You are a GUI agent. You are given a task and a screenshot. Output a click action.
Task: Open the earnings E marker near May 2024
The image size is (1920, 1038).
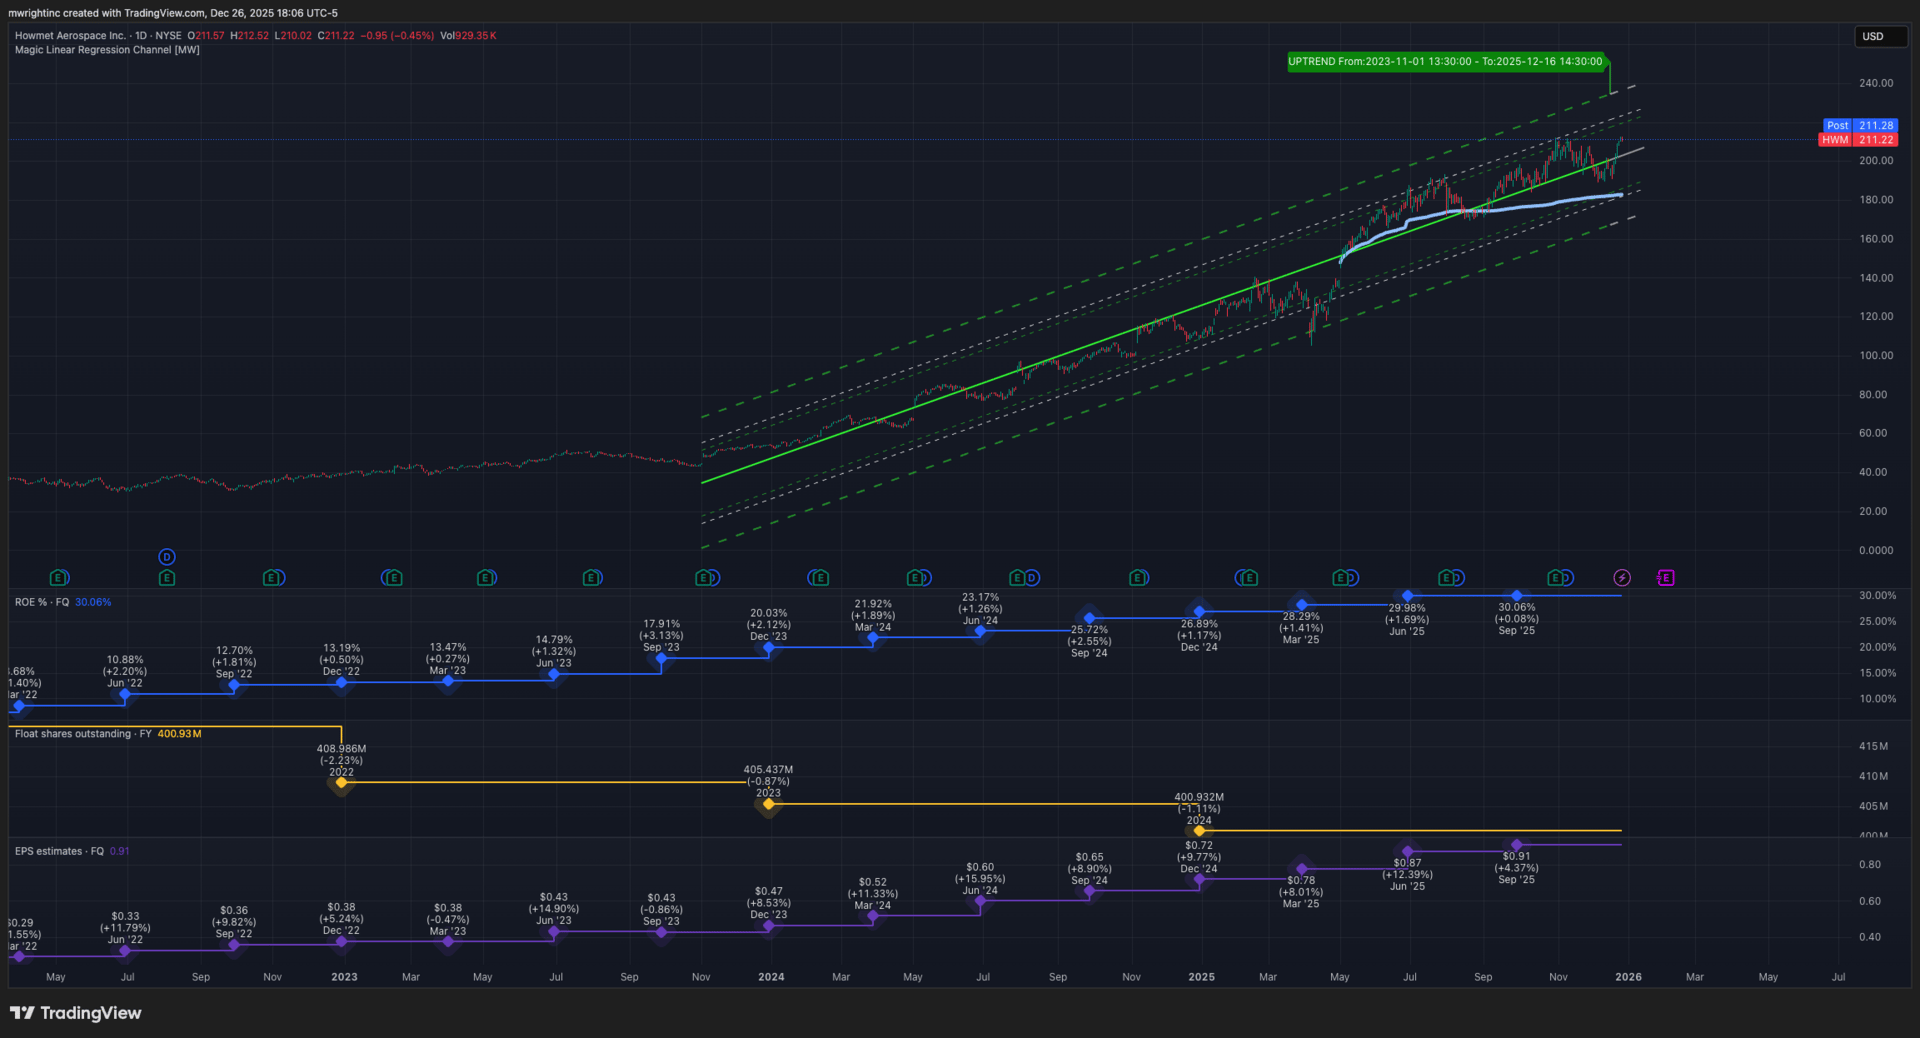[916, 578]
